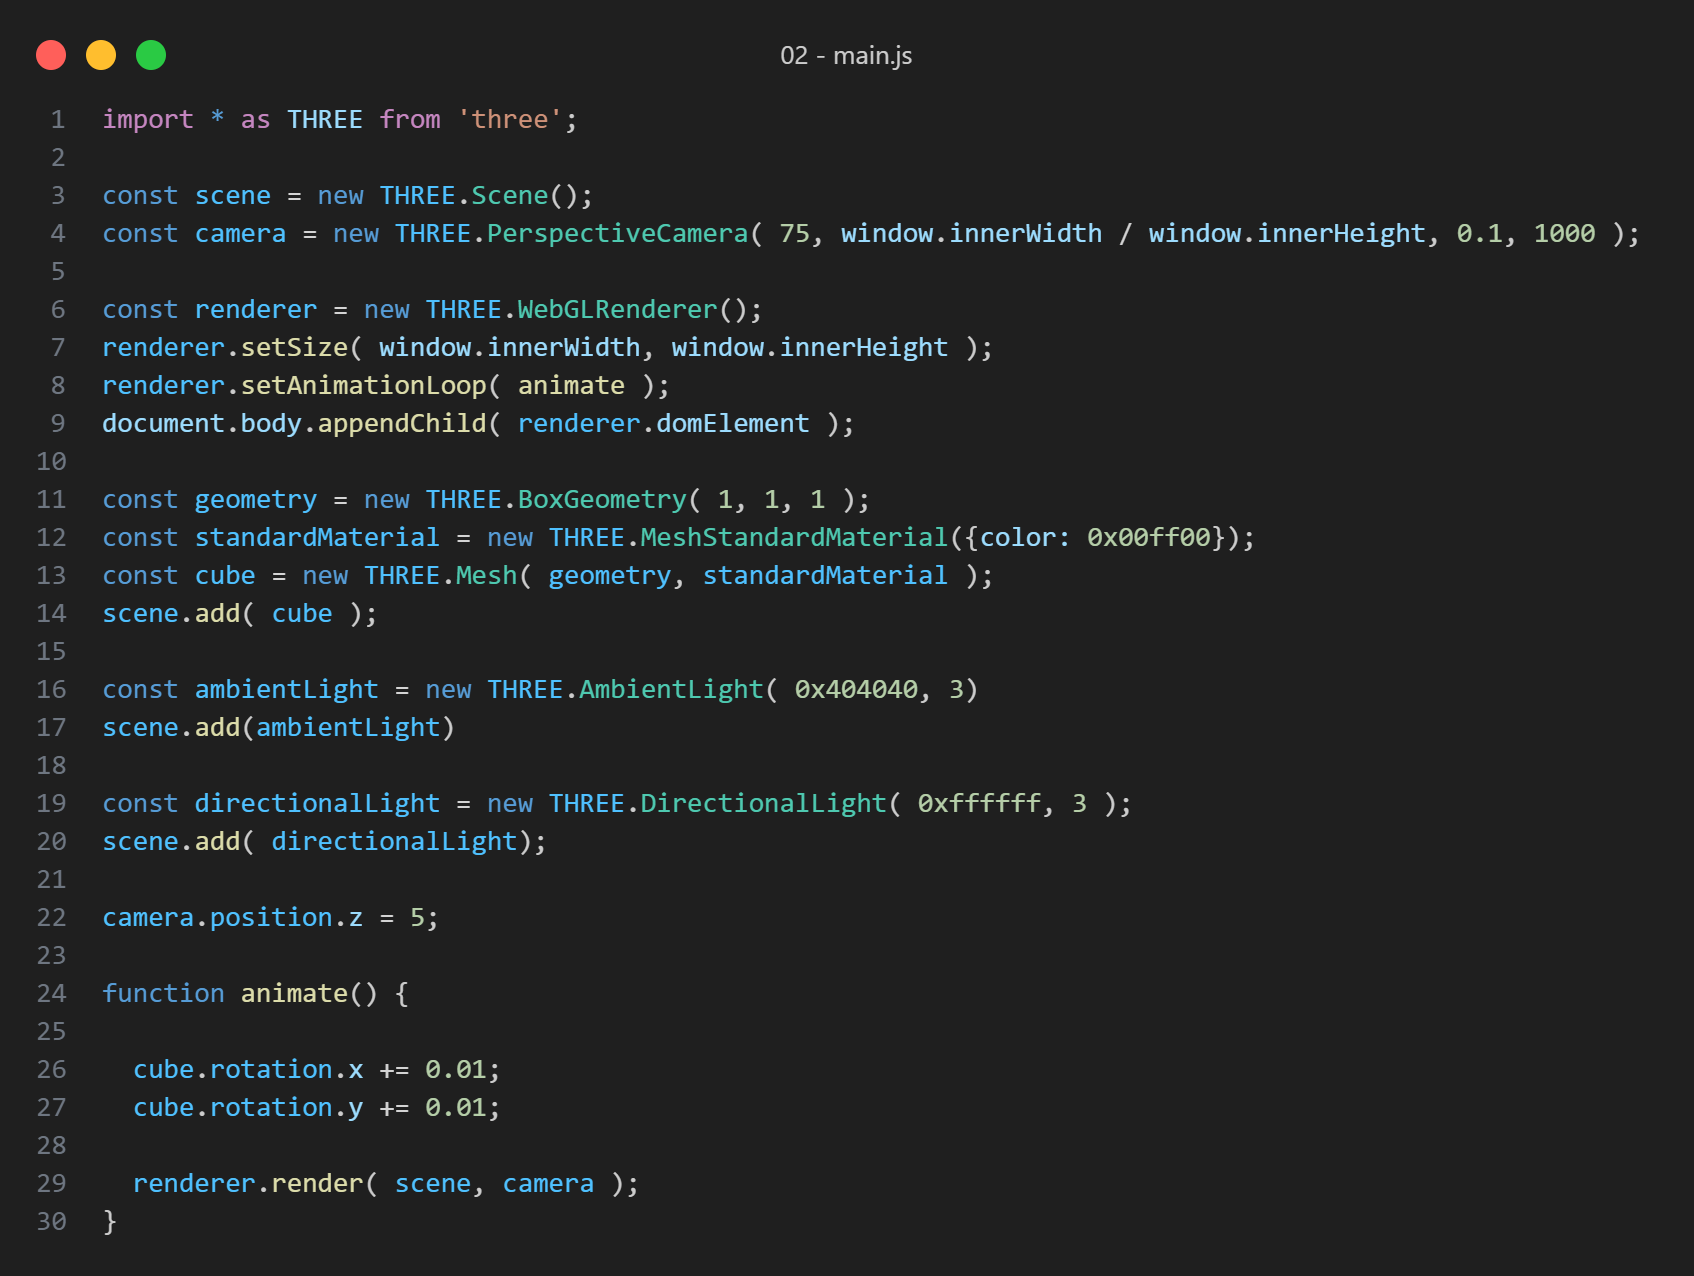Click line number 24 in the gutter
1694x1276 pixels.
(52, 994)
